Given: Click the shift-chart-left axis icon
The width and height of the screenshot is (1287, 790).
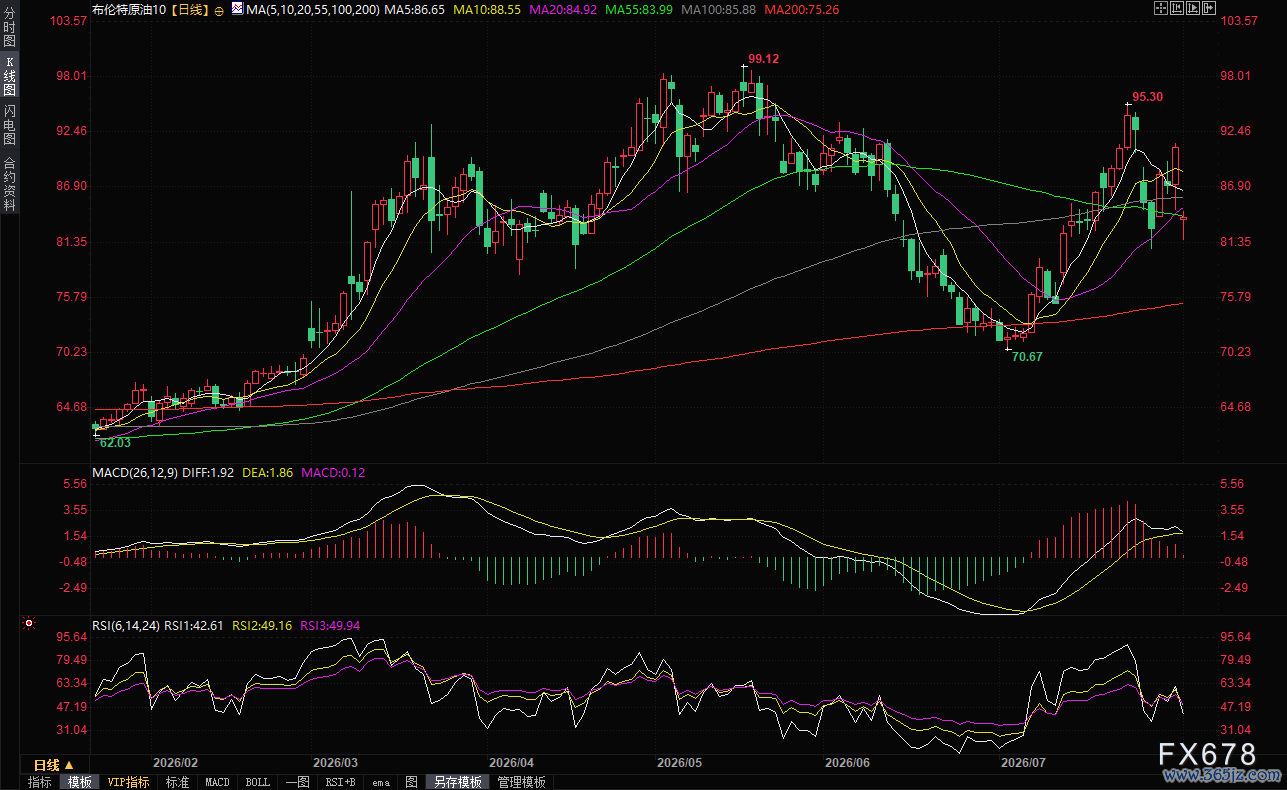Looking at the screenshot, I should click(x=1177, y=8).
